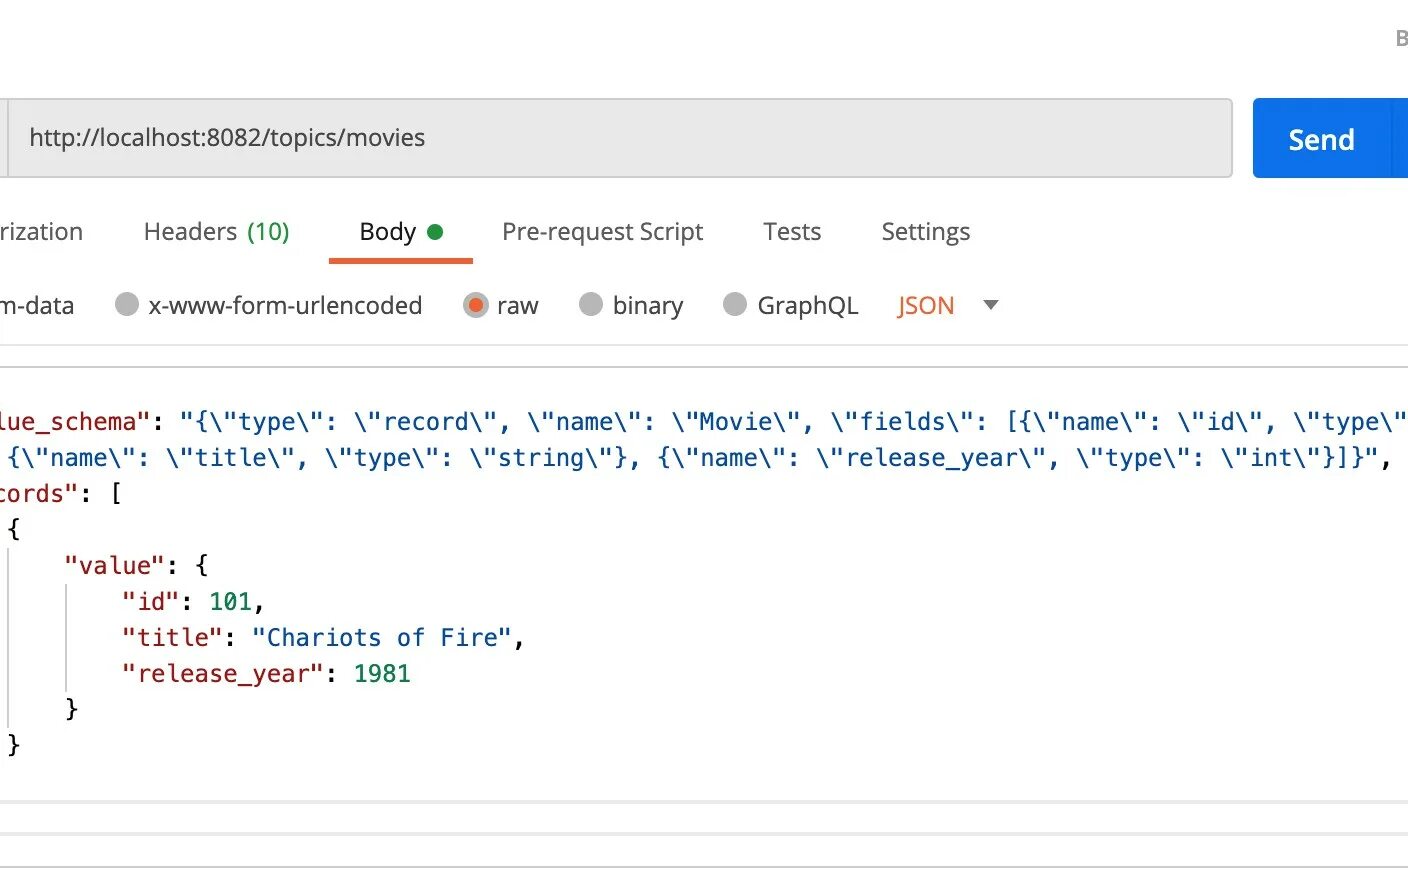Open the Tests tab

pyautogui.click(x=792, y=232)
